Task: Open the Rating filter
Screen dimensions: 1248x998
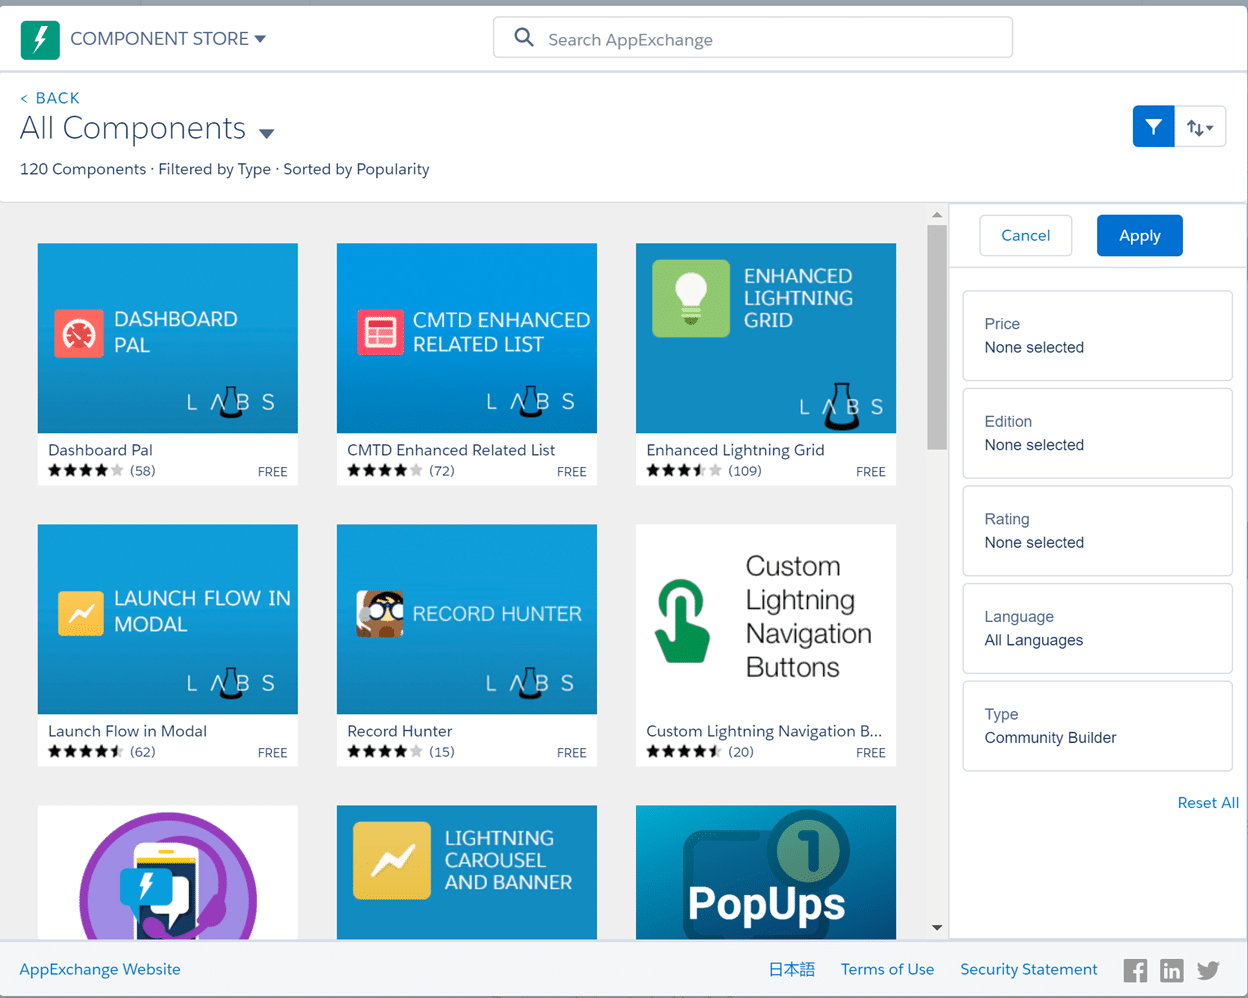Action: (x=1097, y=531)
